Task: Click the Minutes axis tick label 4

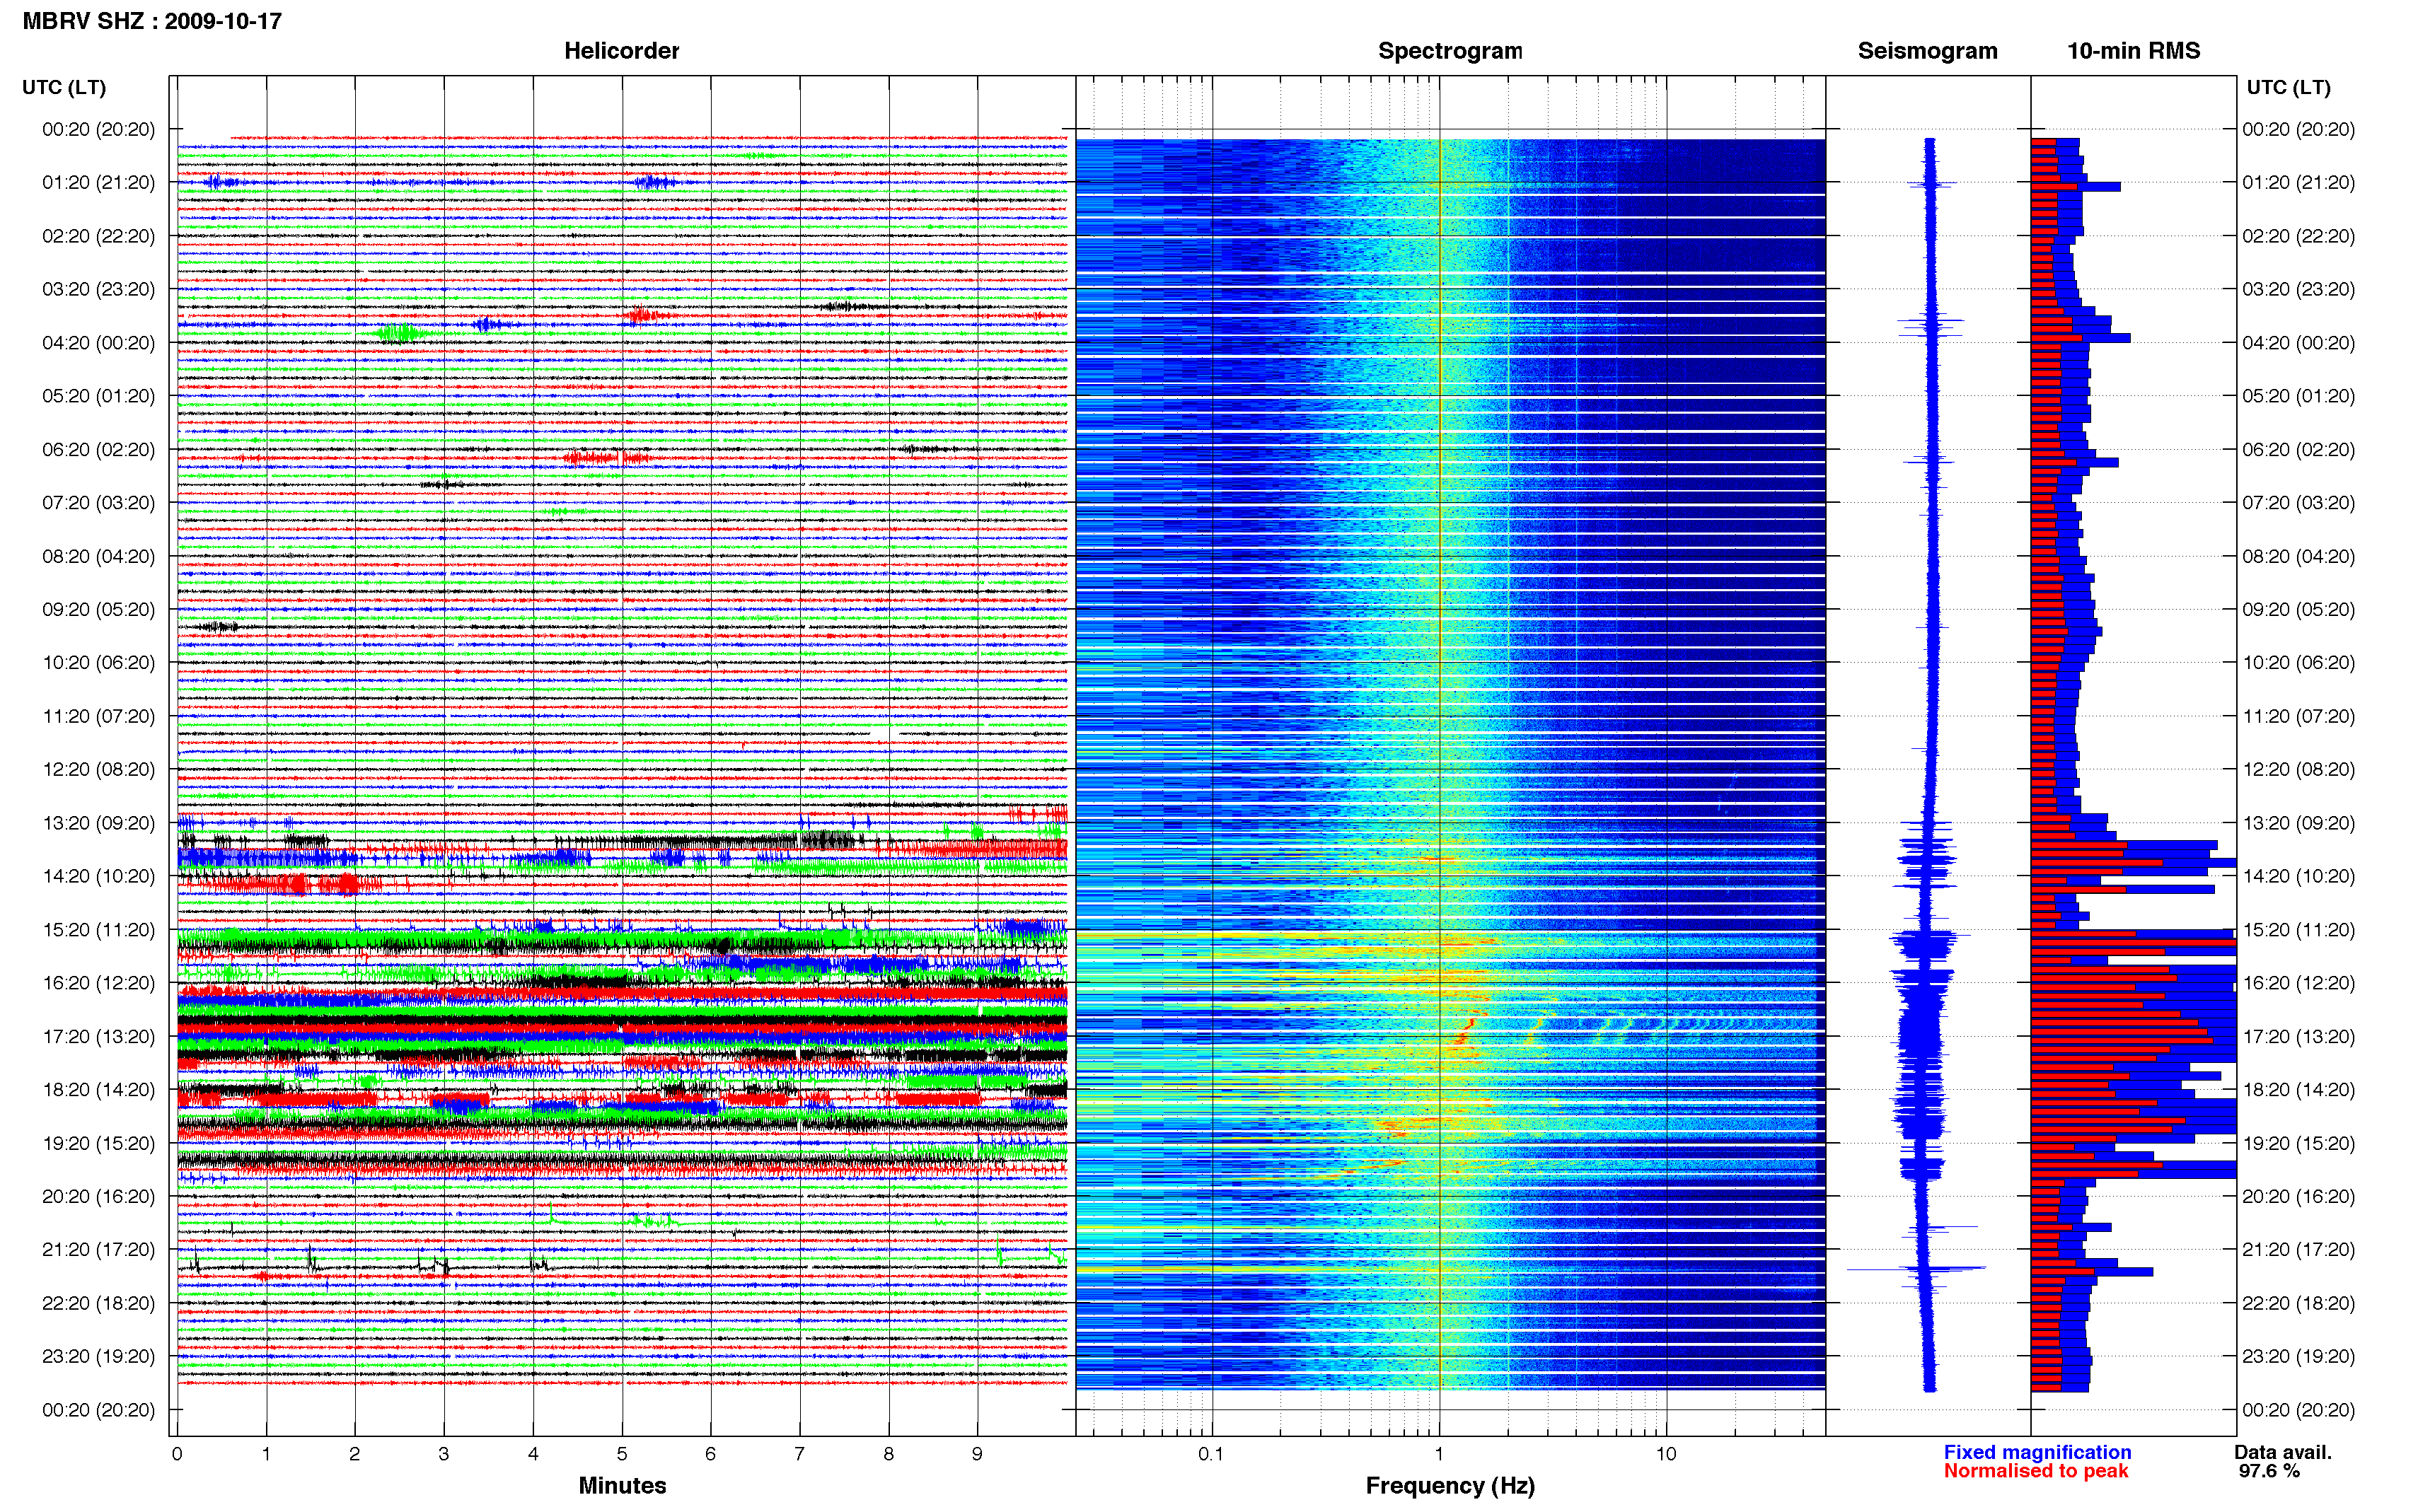Action: 533,1454
